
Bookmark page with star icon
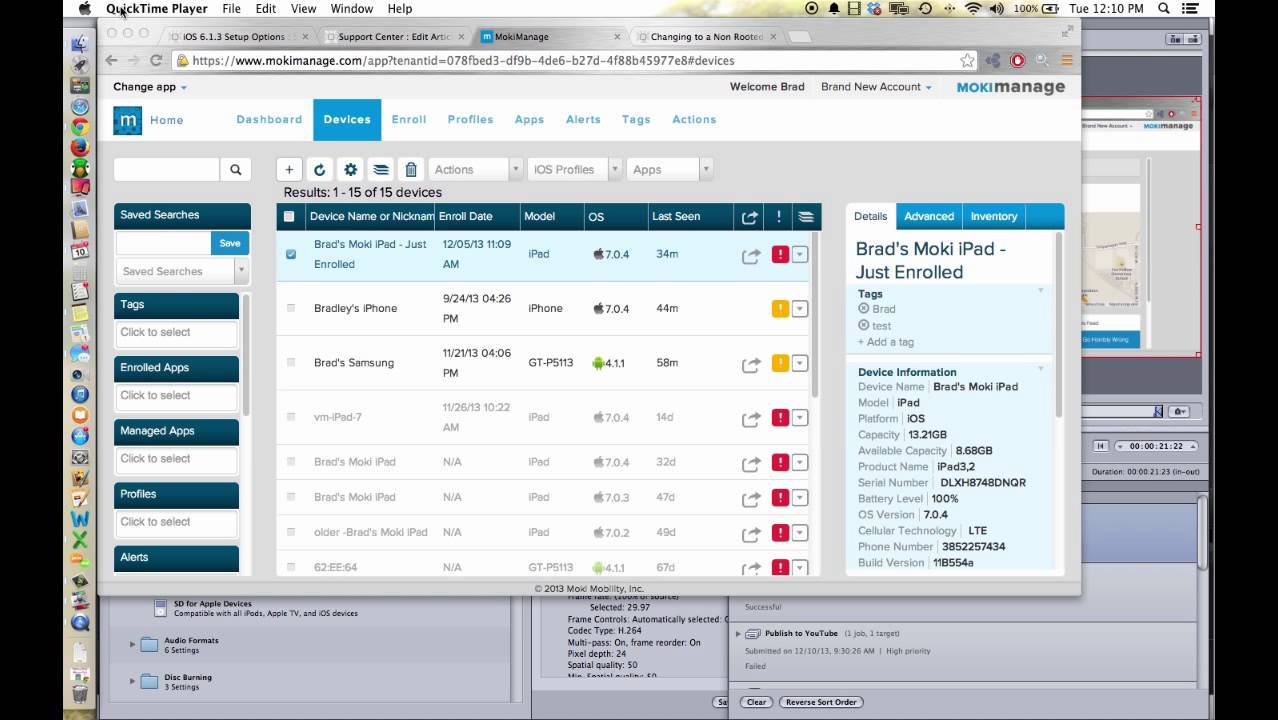click(967, 60)
